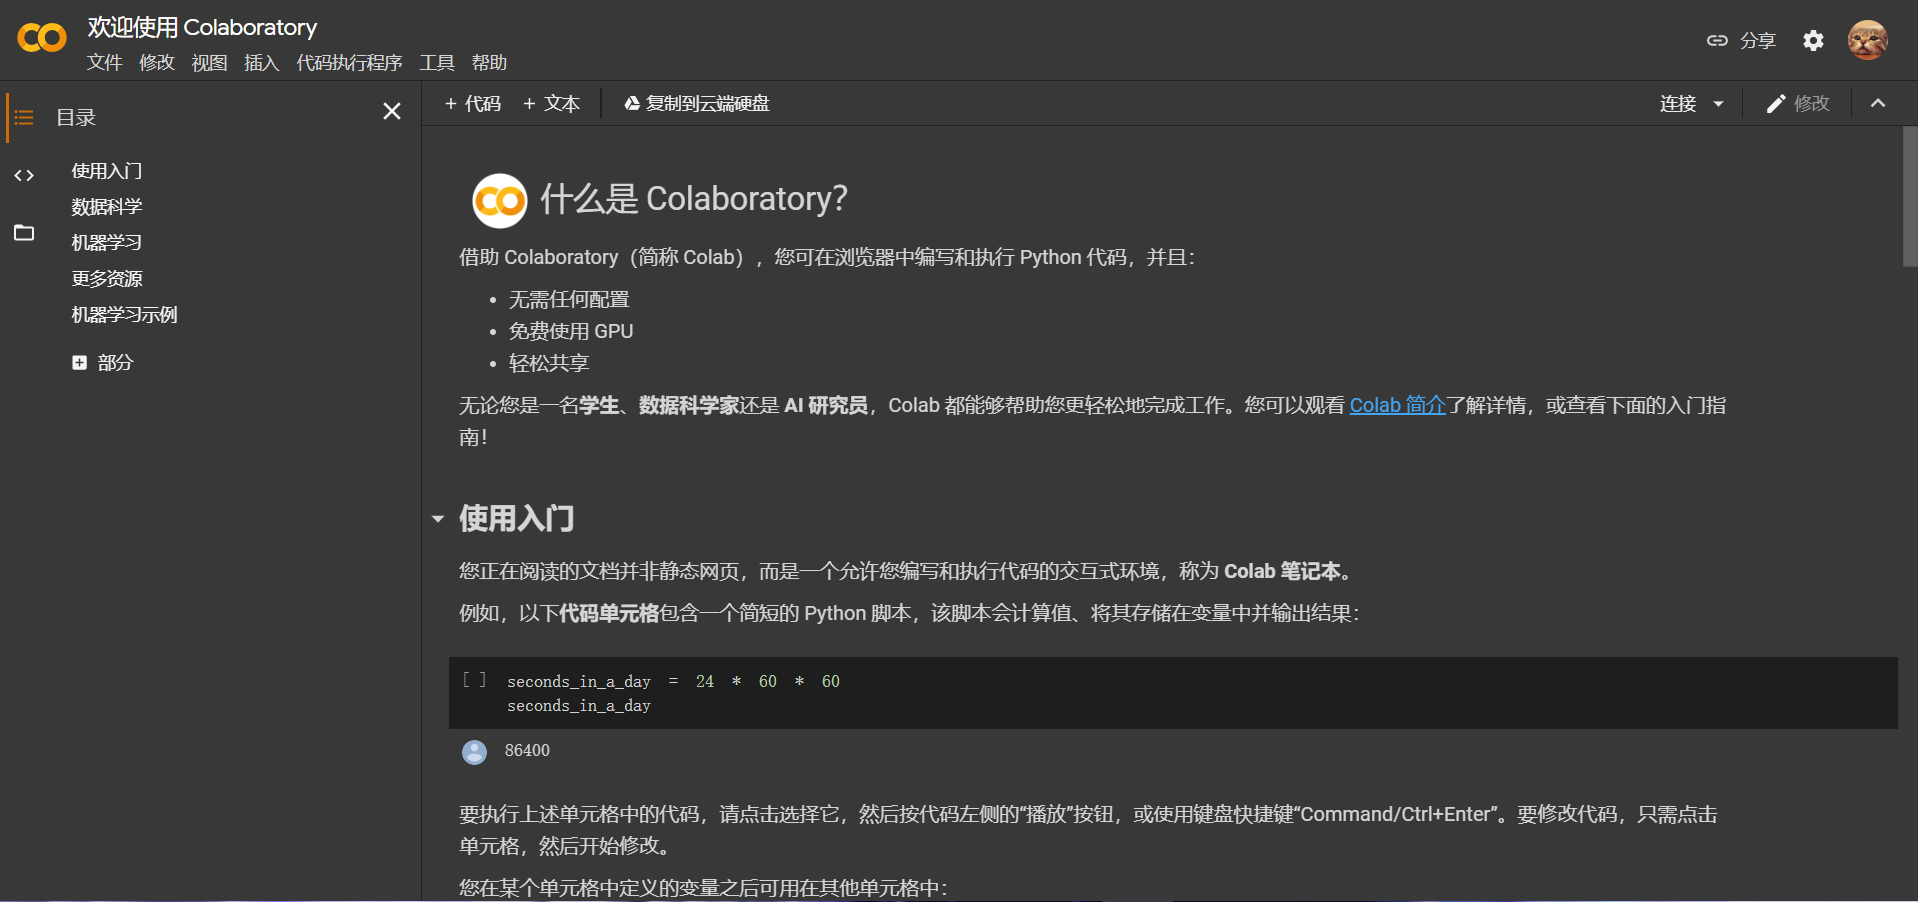Viewport: 1918px width, 902px height.
Task: Click 复制到云端硬盘 button
Action: 696,103
